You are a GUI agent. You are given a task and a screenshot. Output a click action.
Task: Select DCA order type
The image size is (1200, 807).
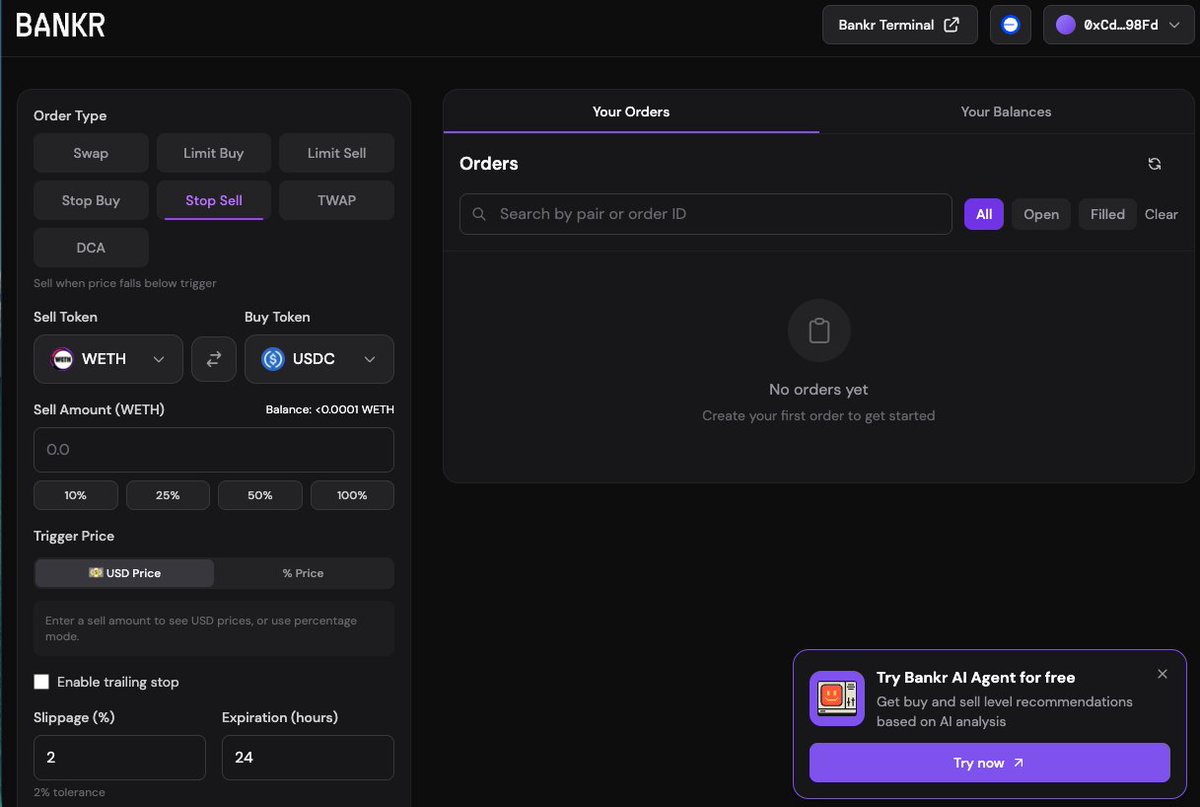pos(91,247)
